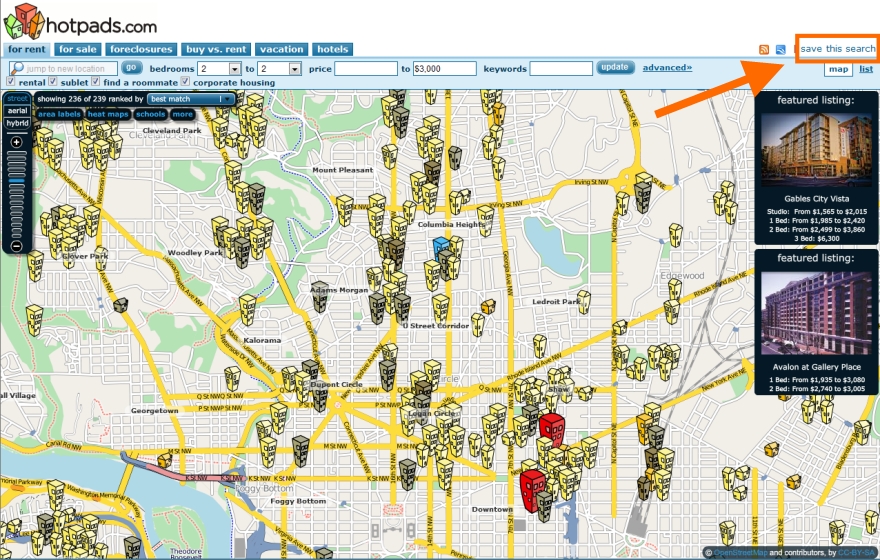Toggle the sublet checkbox
Image resolution: width=880 pixels, height=560 pixels.
(53, 81)
